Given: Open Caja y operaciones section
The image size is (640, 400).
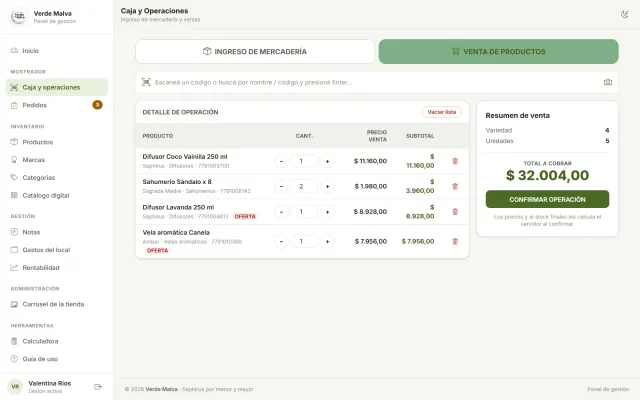Looking at the screenshot, I should pos(57,87).
